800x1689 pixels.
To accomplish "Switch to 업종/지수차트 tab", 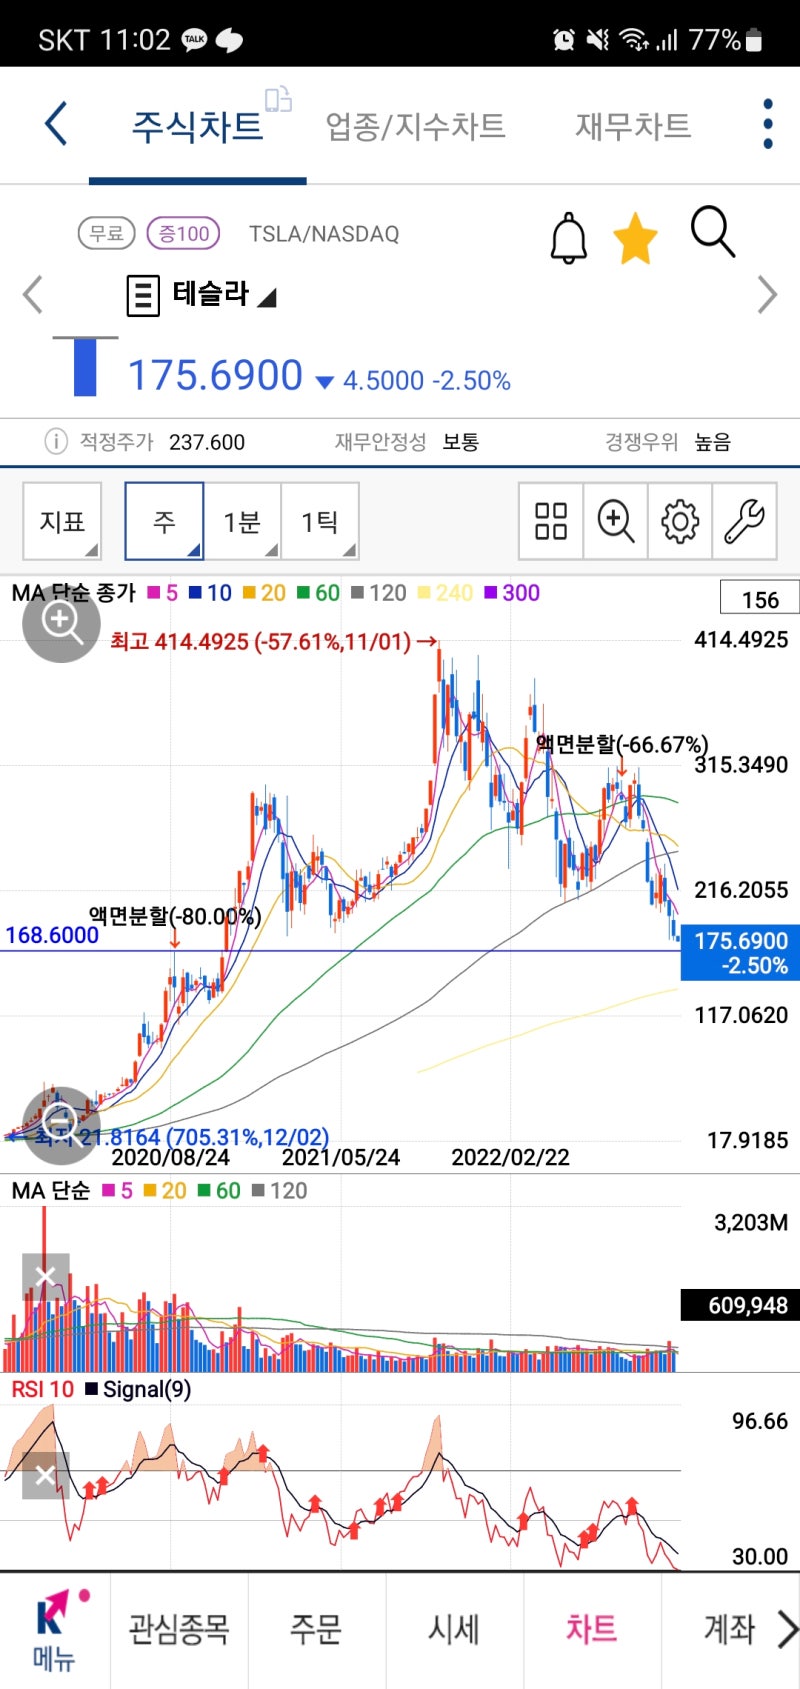I will [x=415, y=126].
